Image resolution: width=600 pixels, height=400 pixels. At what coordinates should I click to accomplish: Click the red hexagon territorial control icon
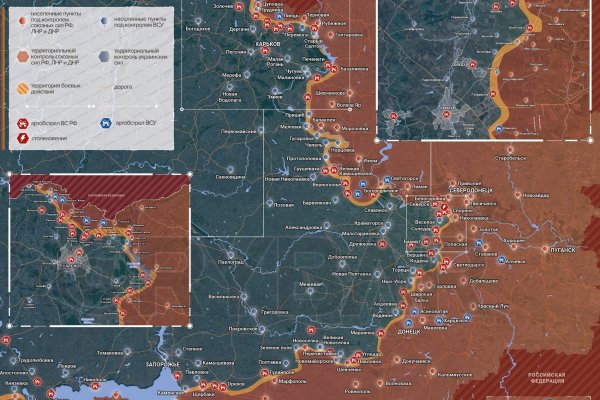[x=21, y=57]
